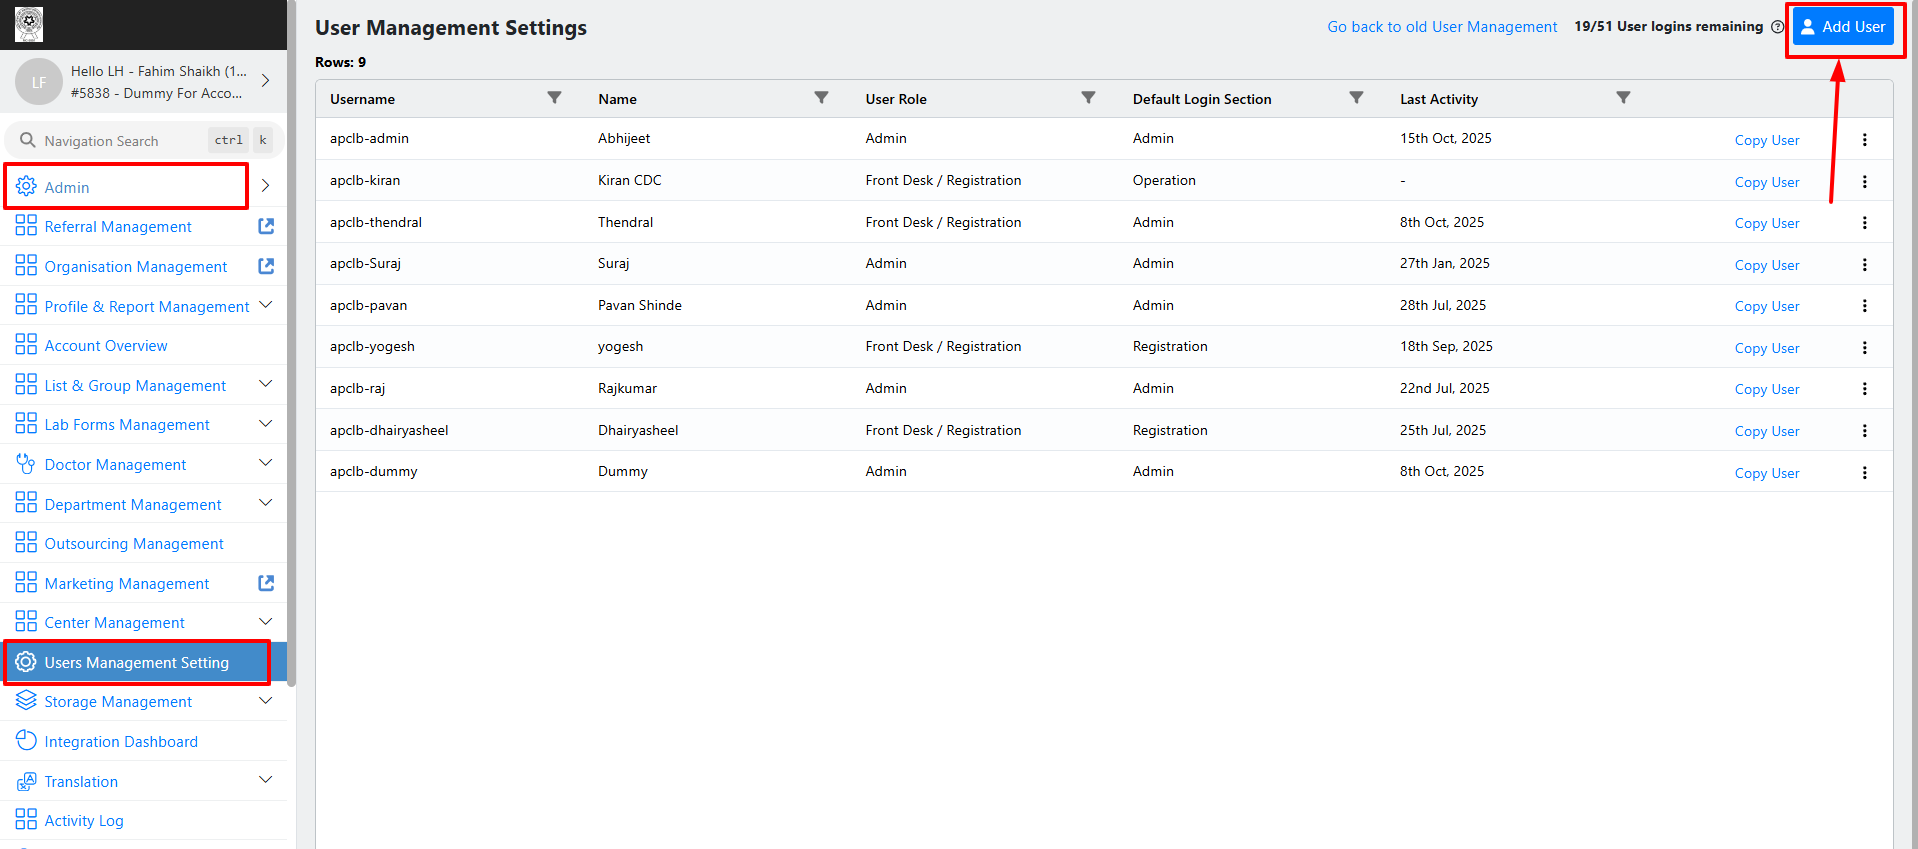Expand the Storage Management chevron
The height and width of the screenshot is (849, 1918).
pyautogui.click(x=266, y=701)
